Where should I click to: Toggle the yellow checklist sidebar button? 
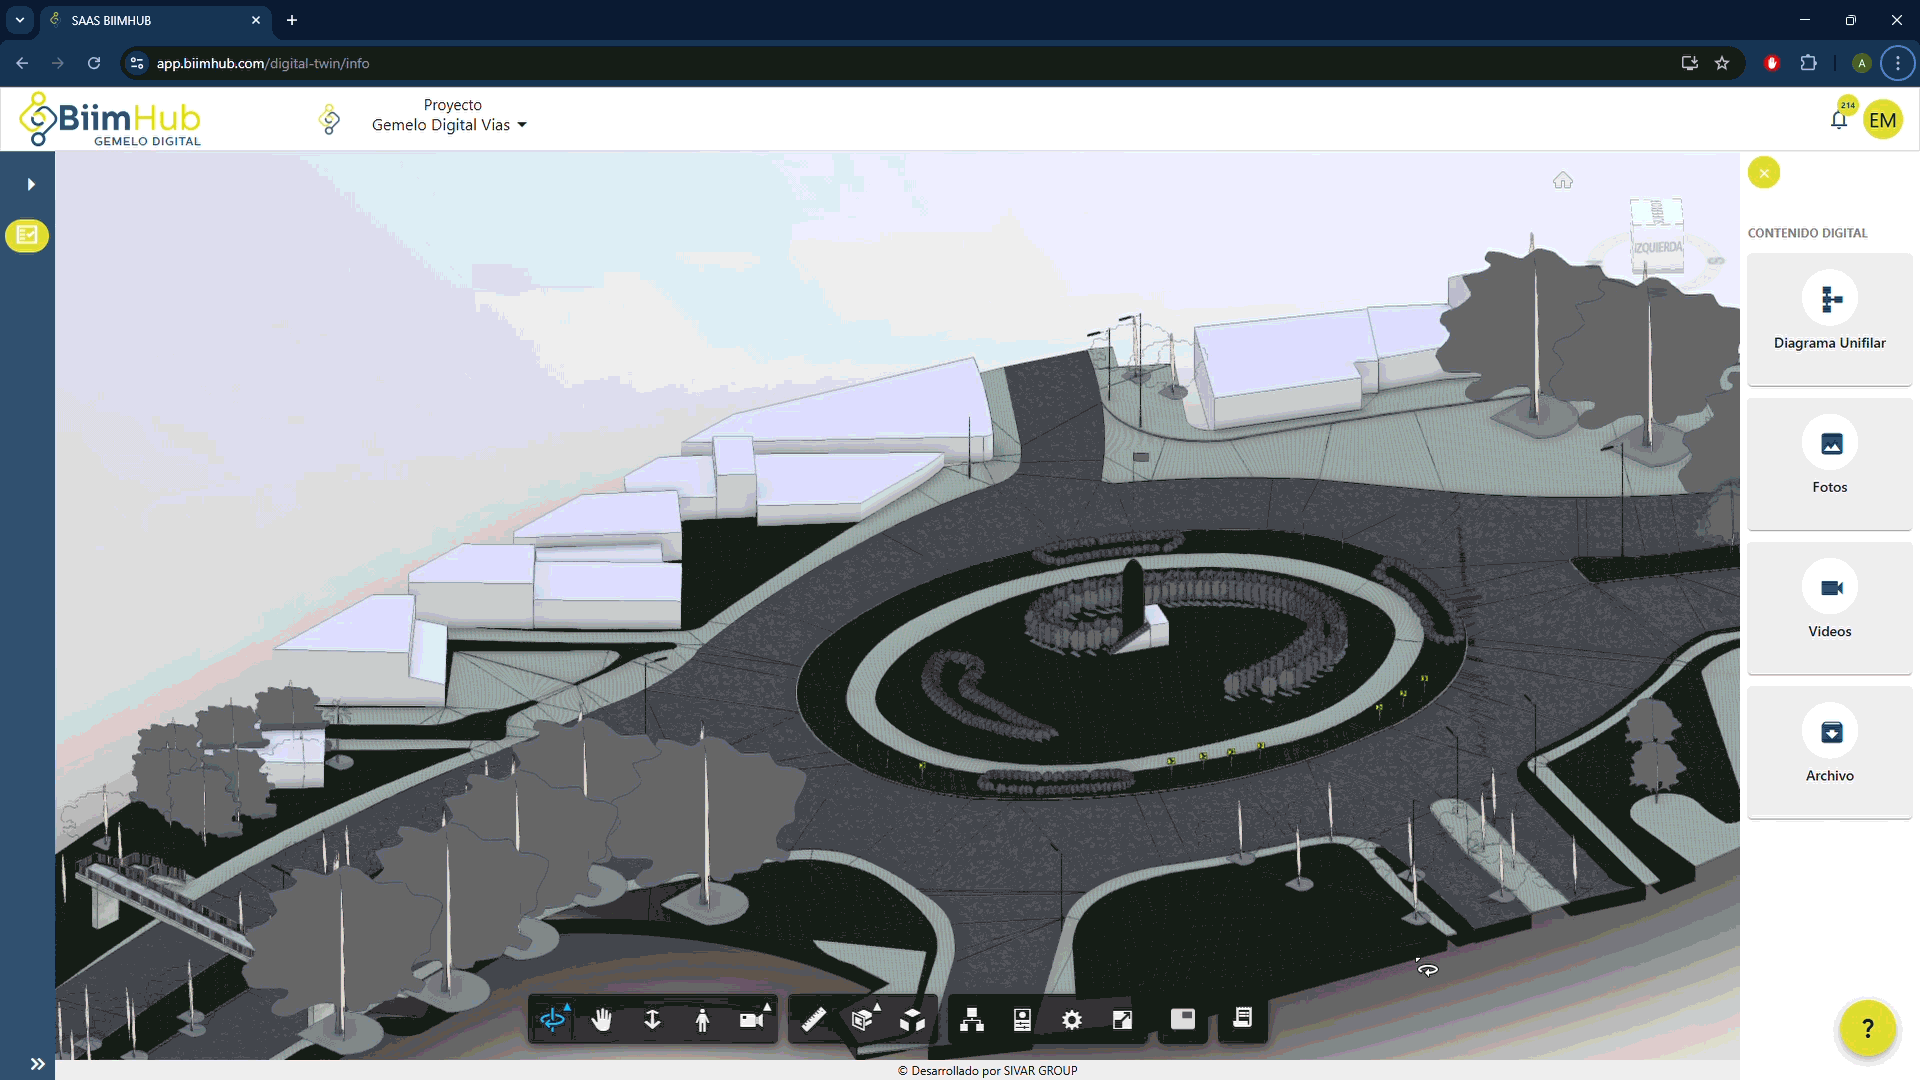(x=27, y=235)
